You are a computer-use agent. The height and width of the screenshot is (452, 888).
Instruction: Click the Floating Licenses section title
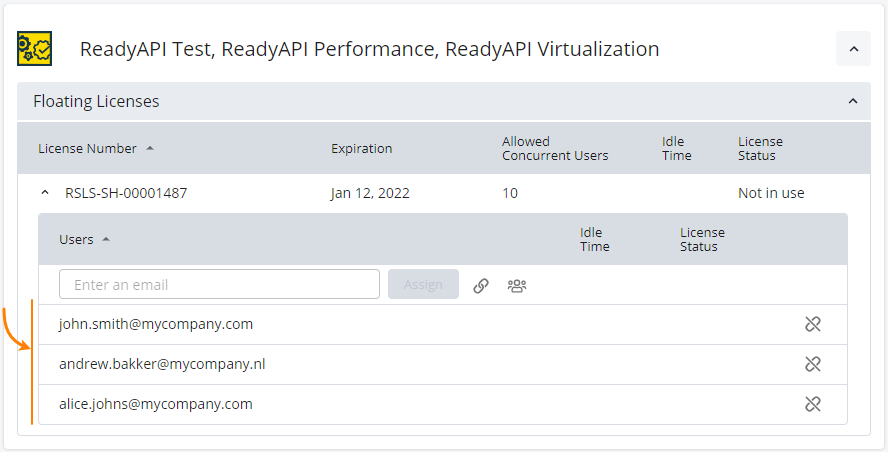(96, 102)
